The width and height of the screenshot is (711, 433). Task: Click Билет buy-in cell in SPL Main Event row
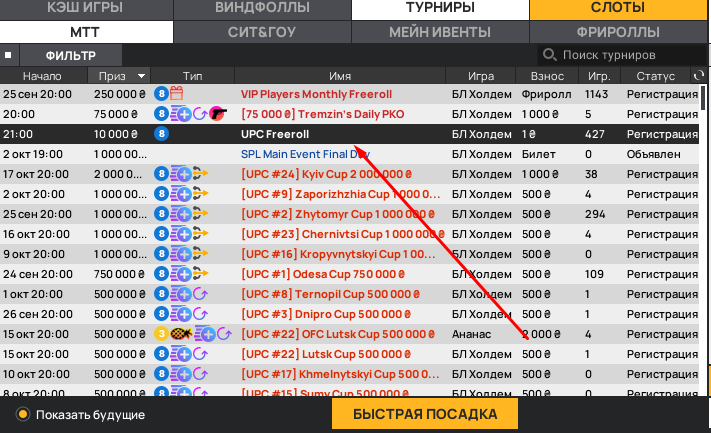538,154
